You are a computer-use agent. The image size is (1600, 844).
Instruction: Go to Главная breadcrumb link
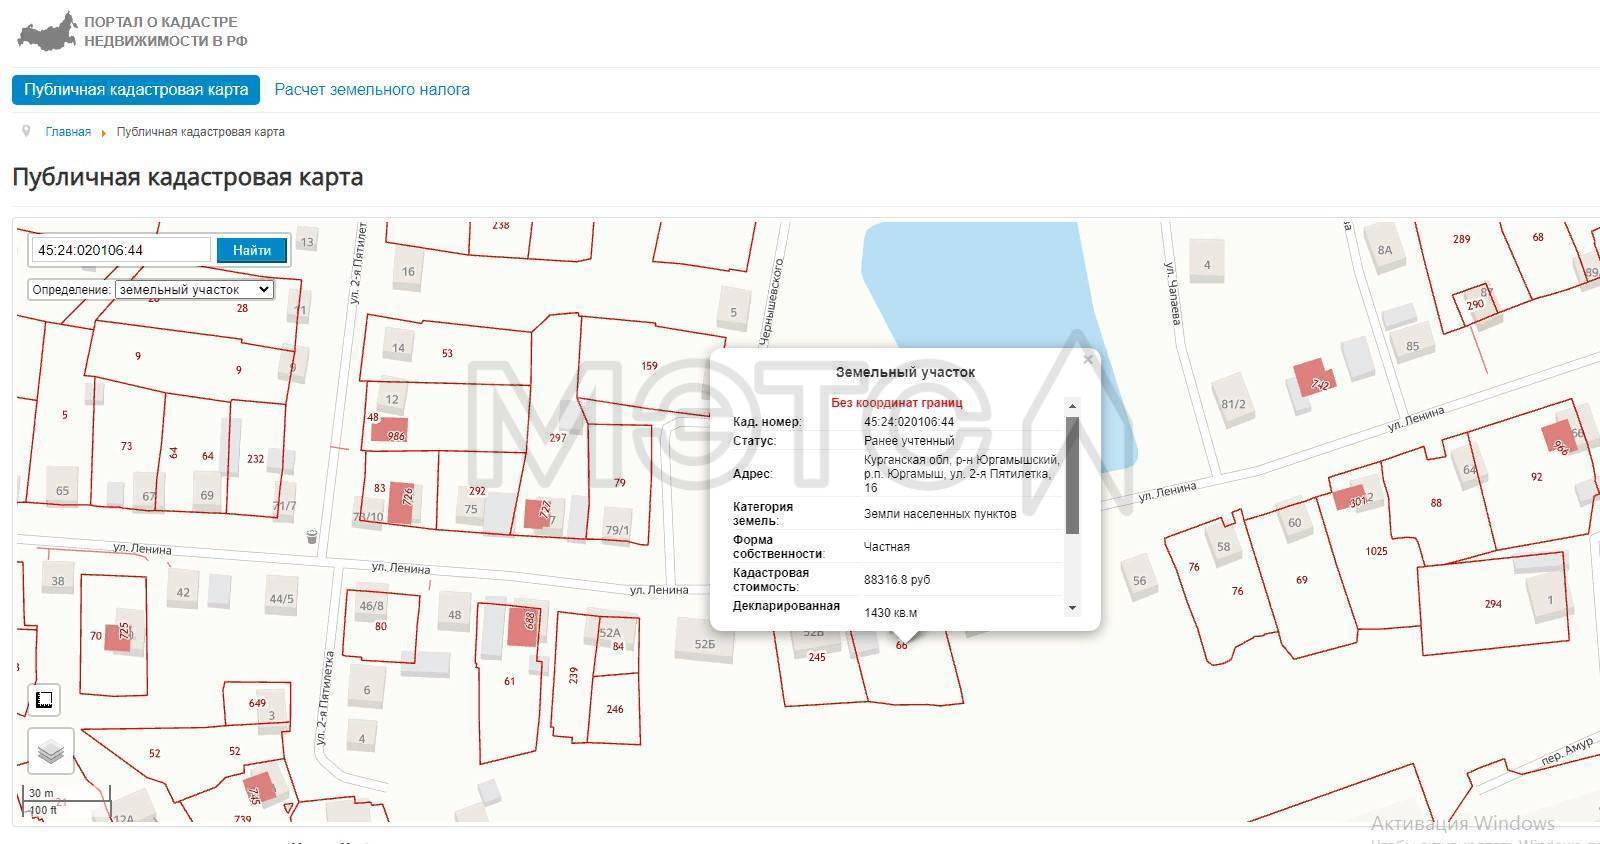point(68,132)
